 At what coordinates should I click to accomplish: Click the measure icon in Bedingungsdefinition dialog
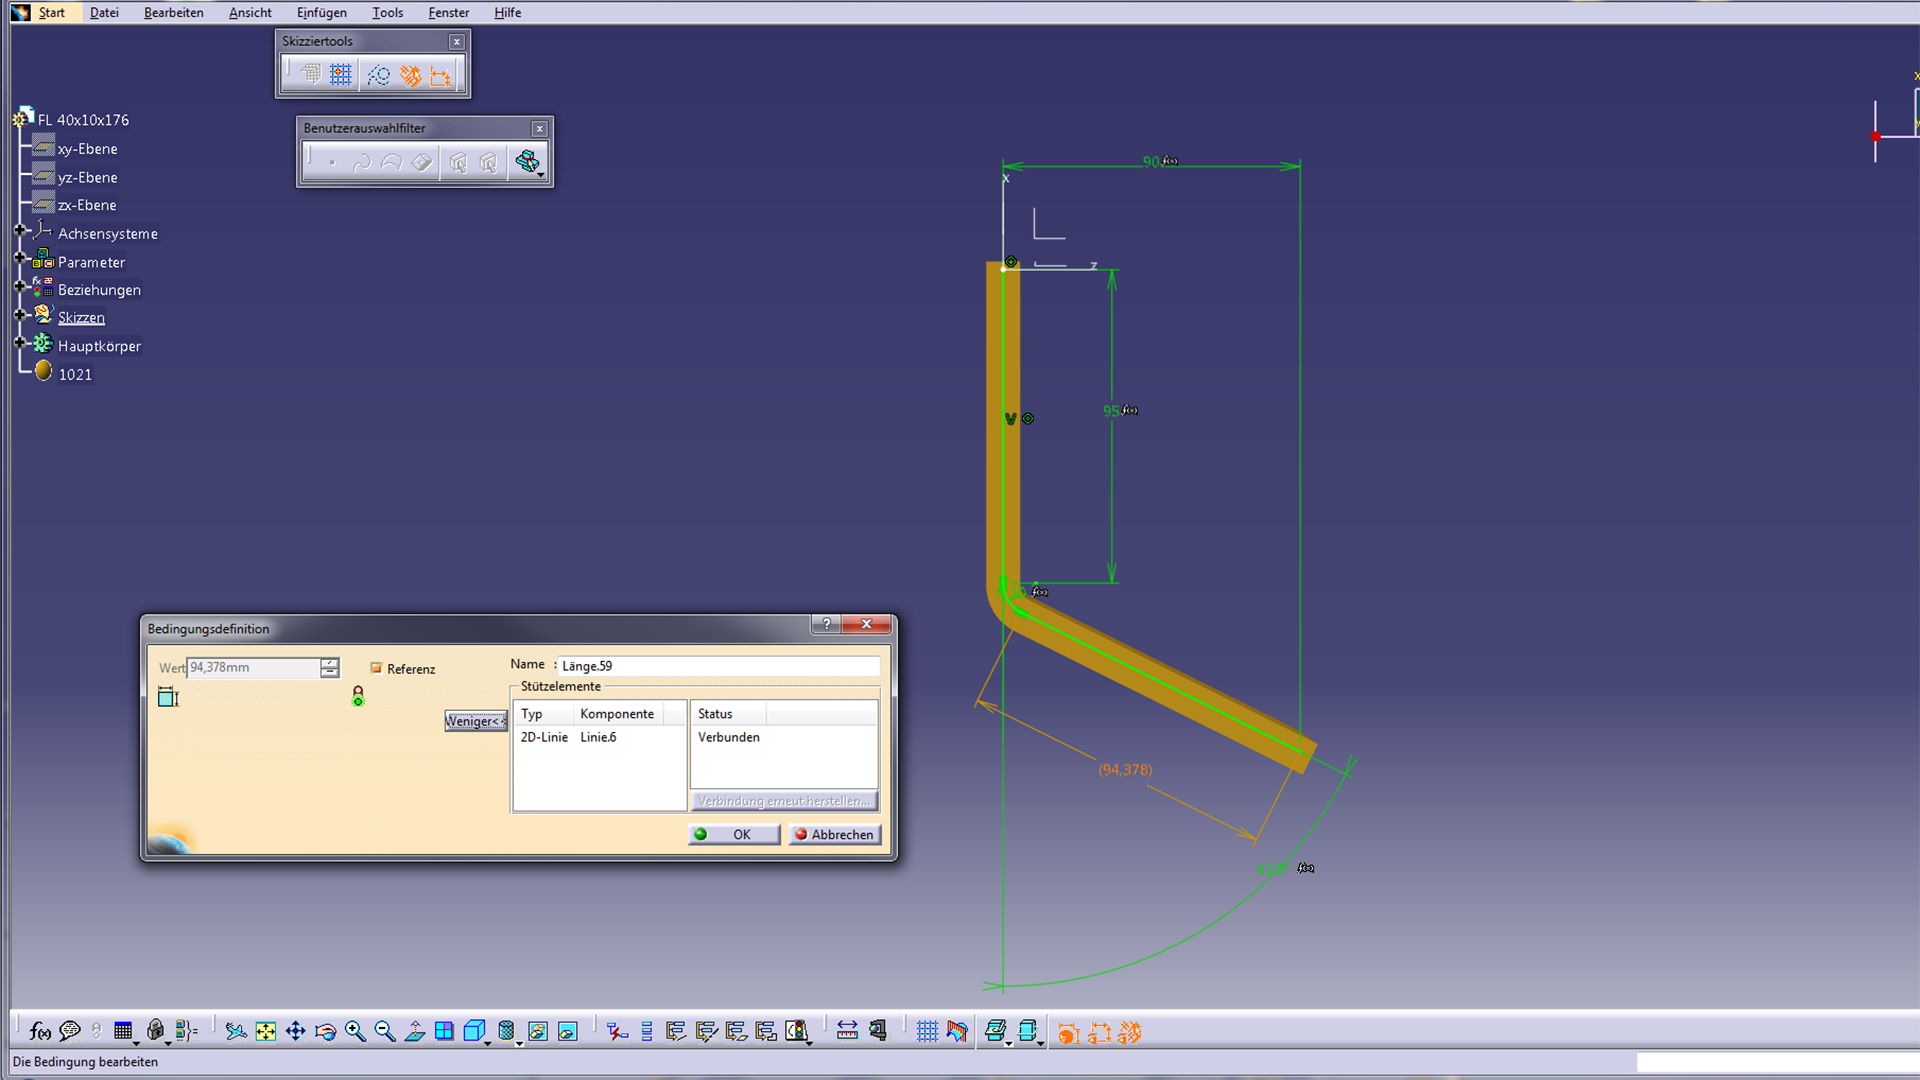(168, 697)
